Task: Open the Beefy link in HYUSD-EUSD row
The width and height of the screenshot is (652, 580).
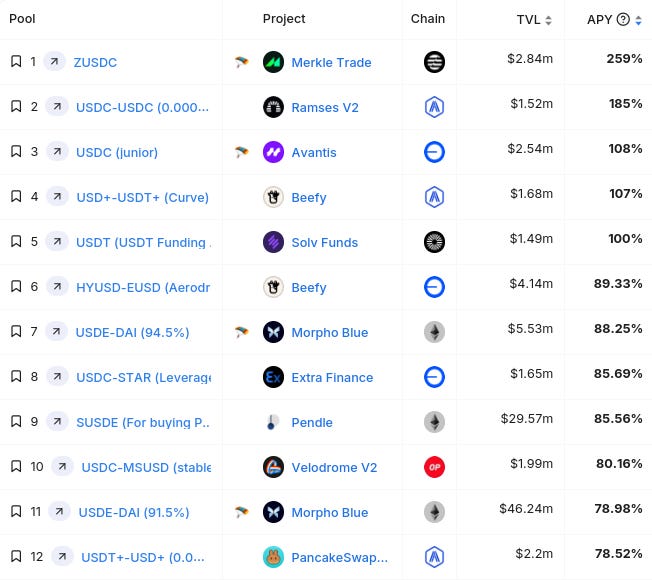Action: (x=309, y=288)
